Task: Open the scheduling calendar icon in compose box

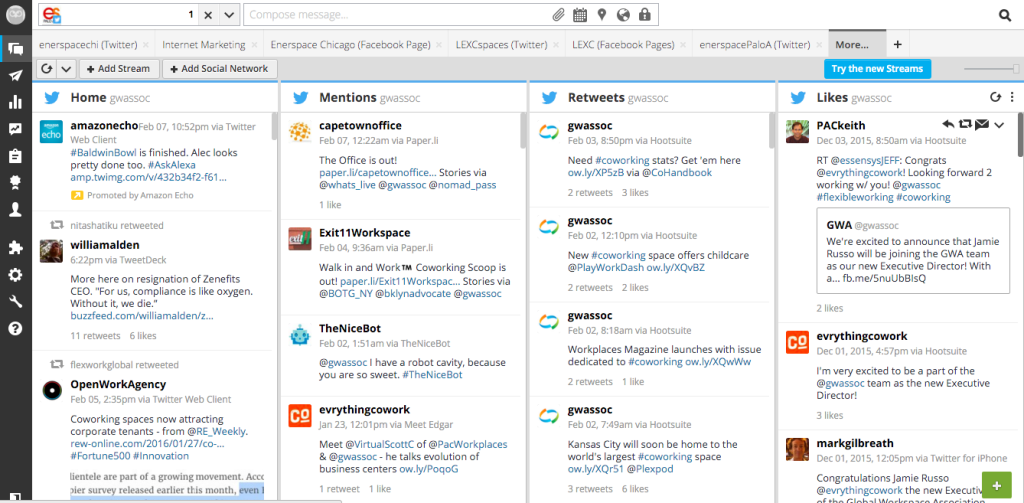Action: point(579,14)
